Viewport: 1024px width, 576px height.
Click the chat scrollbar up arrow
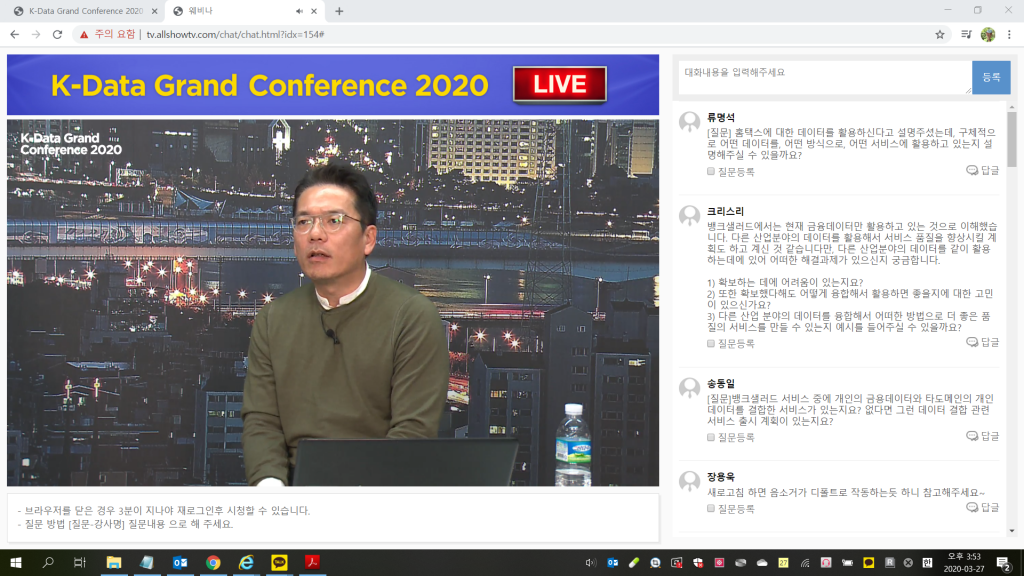[x=1012, y=106]
